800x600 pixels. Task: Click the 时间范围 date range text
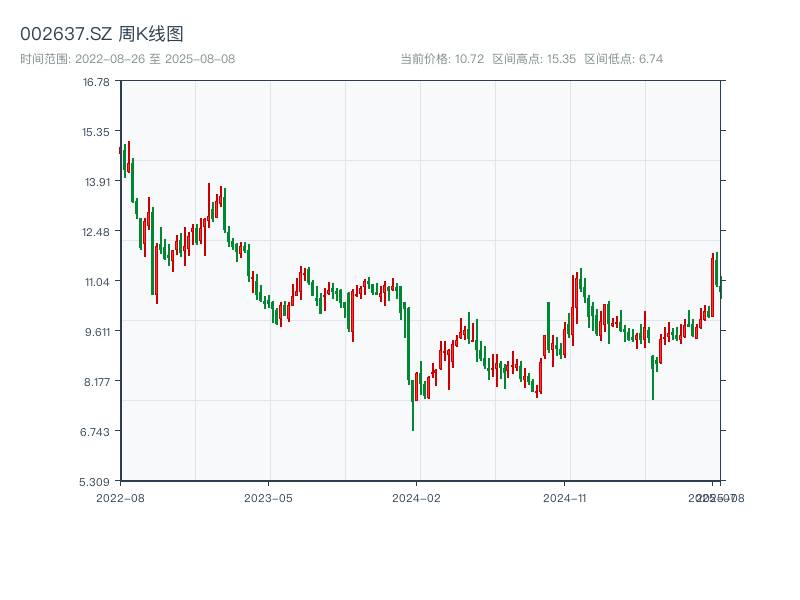point(127,59)
